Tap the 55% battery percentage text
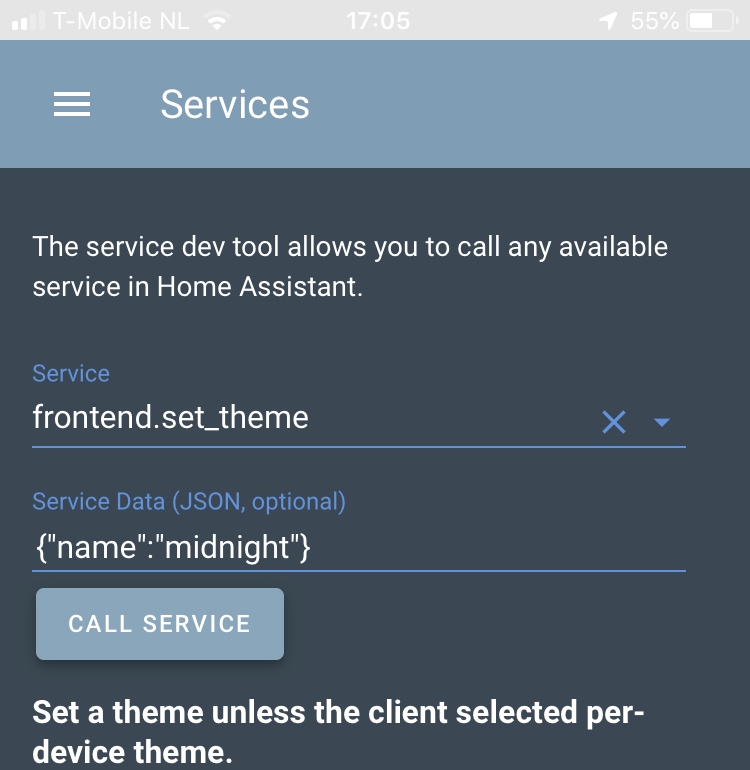The height and width of the screenshot is (770, 750). coord(655,21)
